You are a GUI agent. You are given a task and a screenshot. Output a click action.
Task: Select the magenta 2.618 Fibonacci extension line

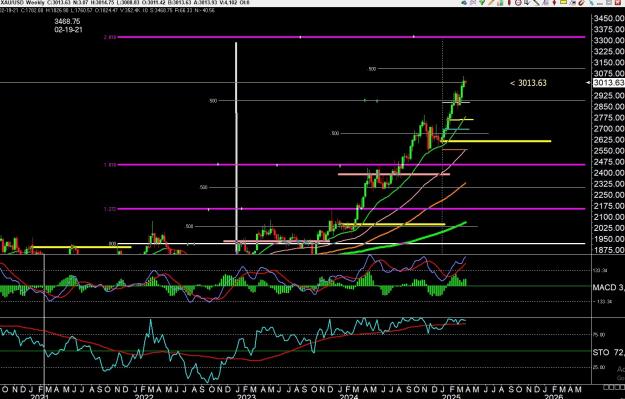coord(351,37)
